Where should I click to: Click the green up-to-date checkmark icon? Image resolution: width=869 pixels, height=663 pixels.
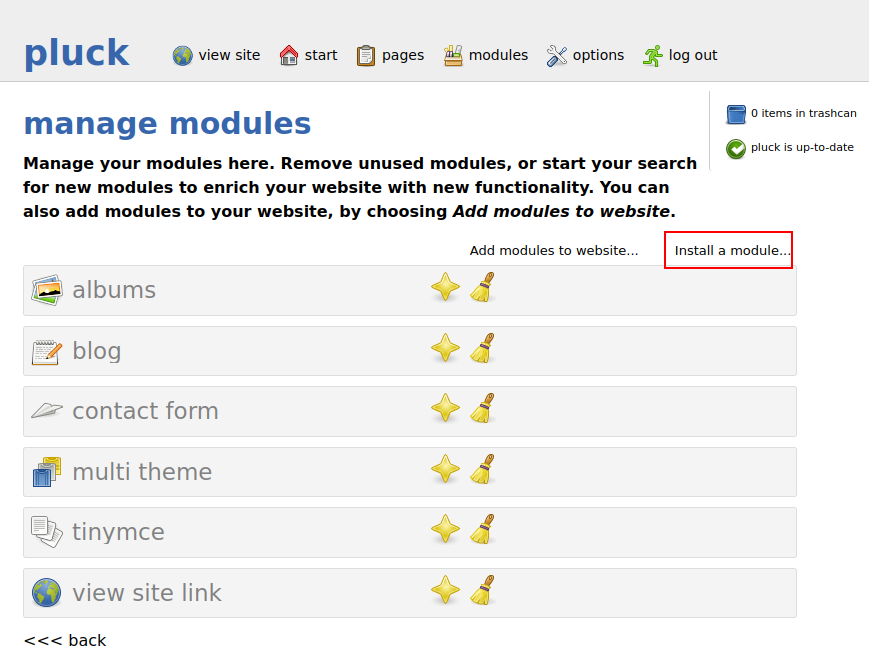736,148
